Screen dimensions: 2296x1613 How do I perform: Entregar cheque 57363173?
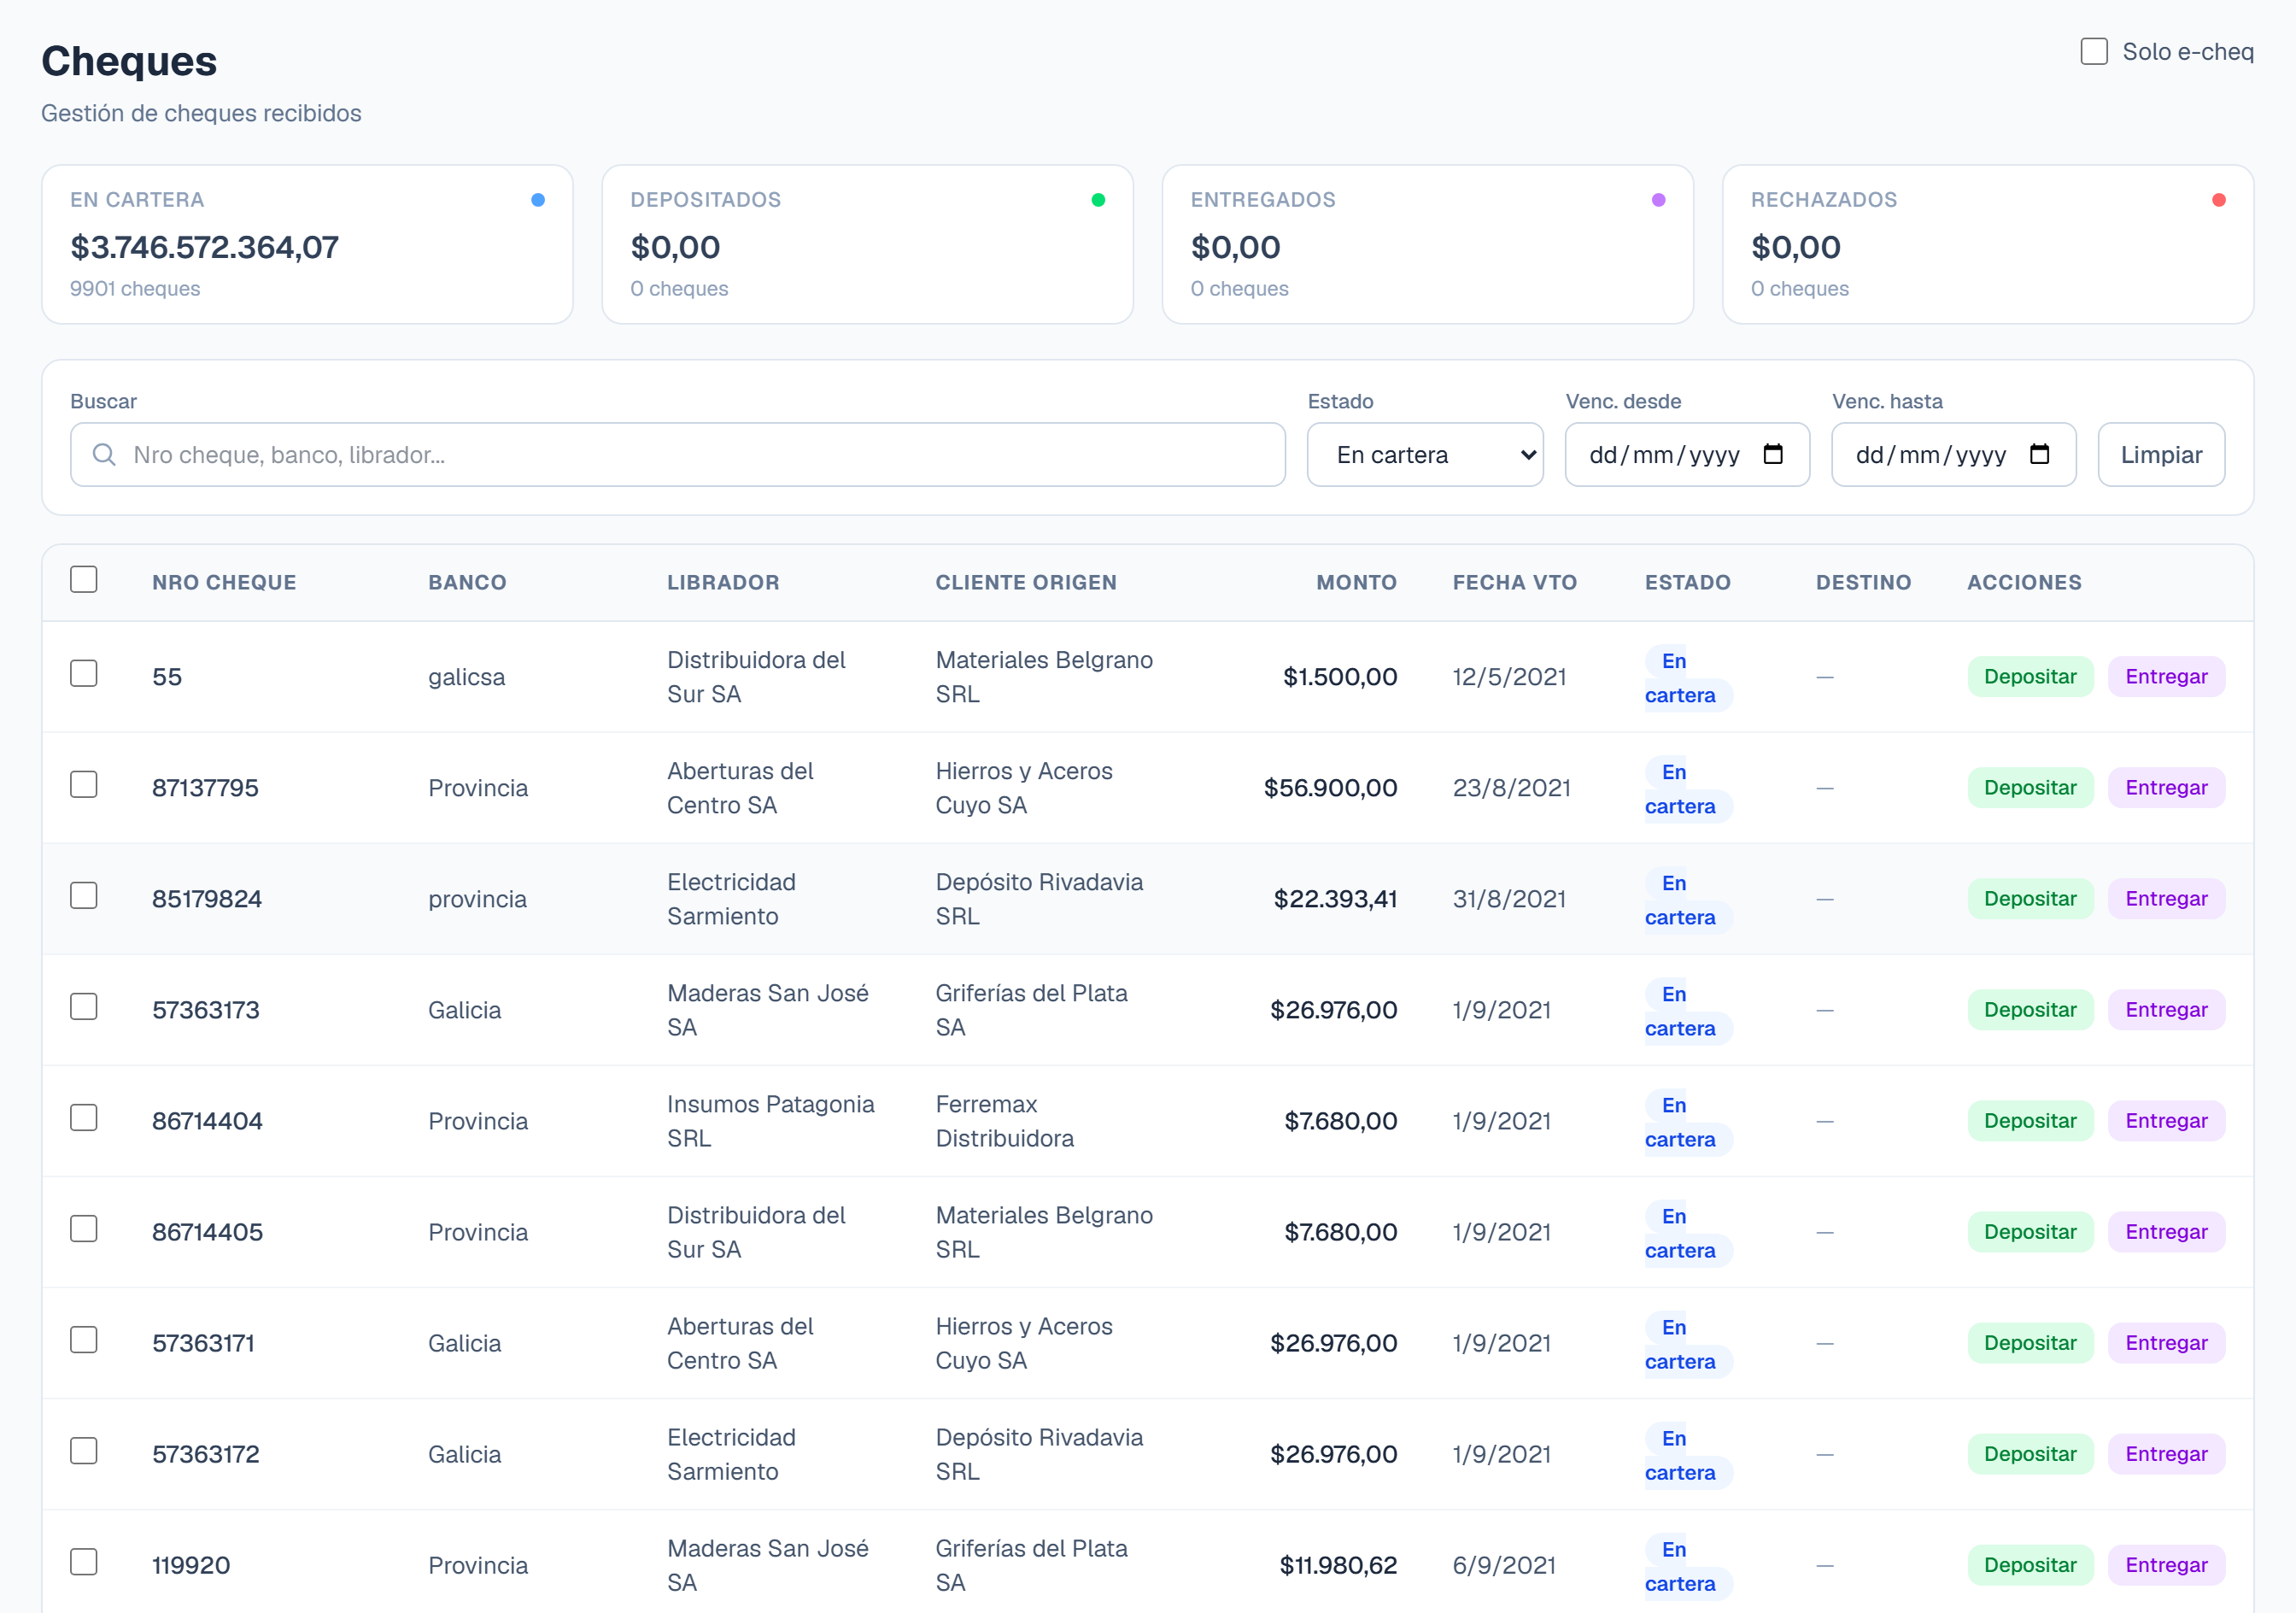(x=2166, y=1010)
